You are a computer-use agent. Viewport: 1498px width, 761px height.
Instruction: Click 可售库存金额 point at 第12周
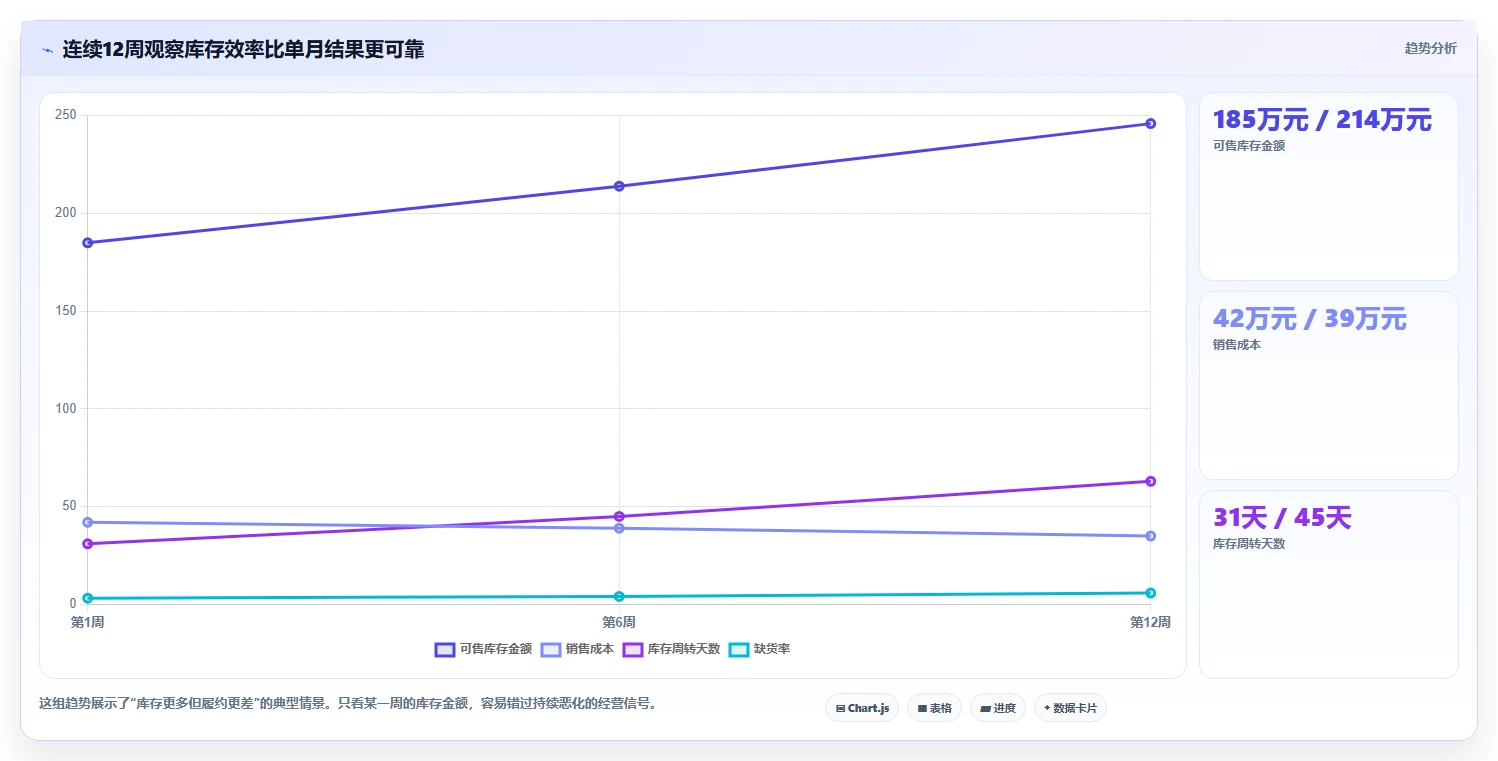[1150, 124]
